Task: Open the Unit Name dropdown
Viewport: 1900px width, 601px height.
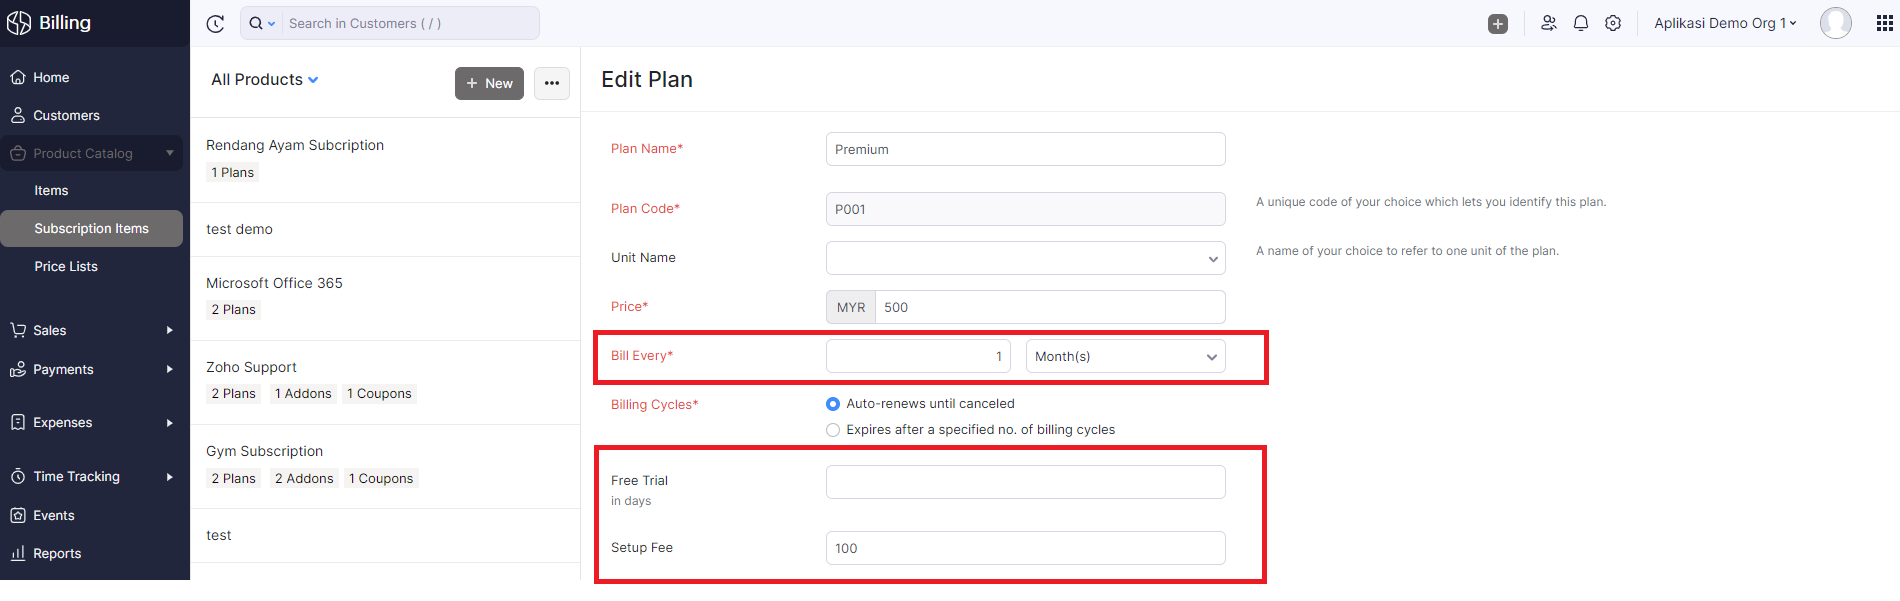Action: tap(1025, 258)
